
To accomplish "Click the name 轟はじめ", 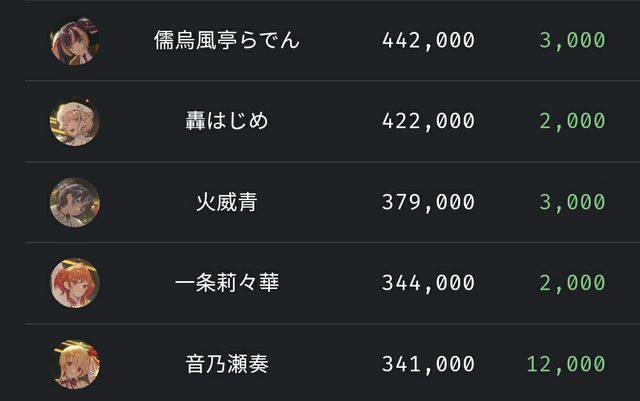I will pos(227,122).
